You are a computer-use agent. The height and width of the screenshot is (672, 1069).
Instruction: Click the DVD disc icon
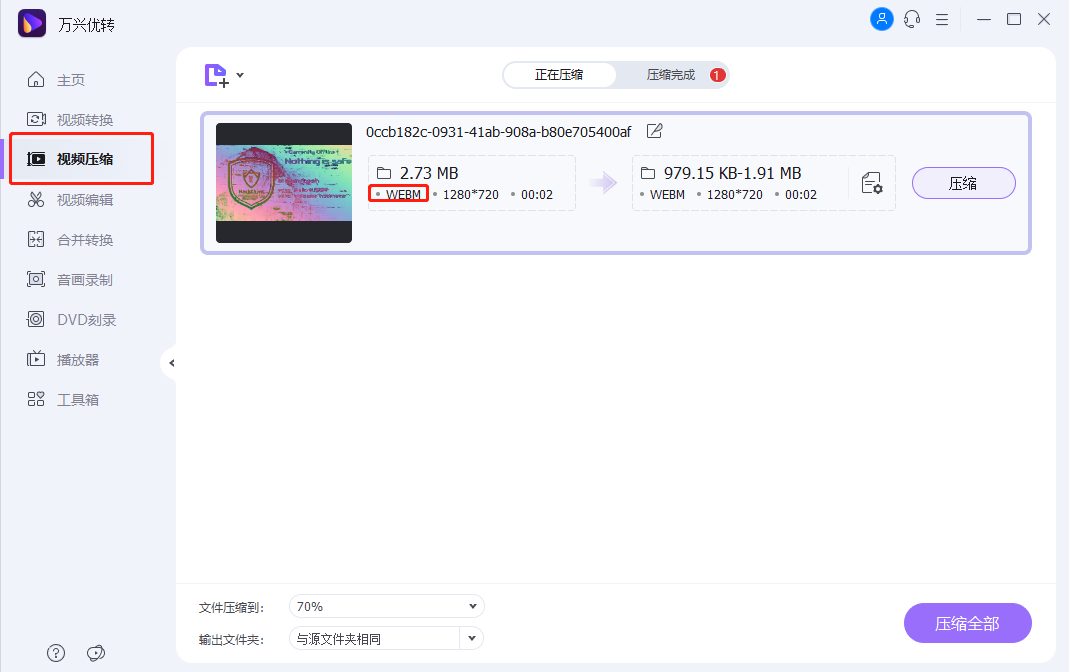[x=36, y=319]
